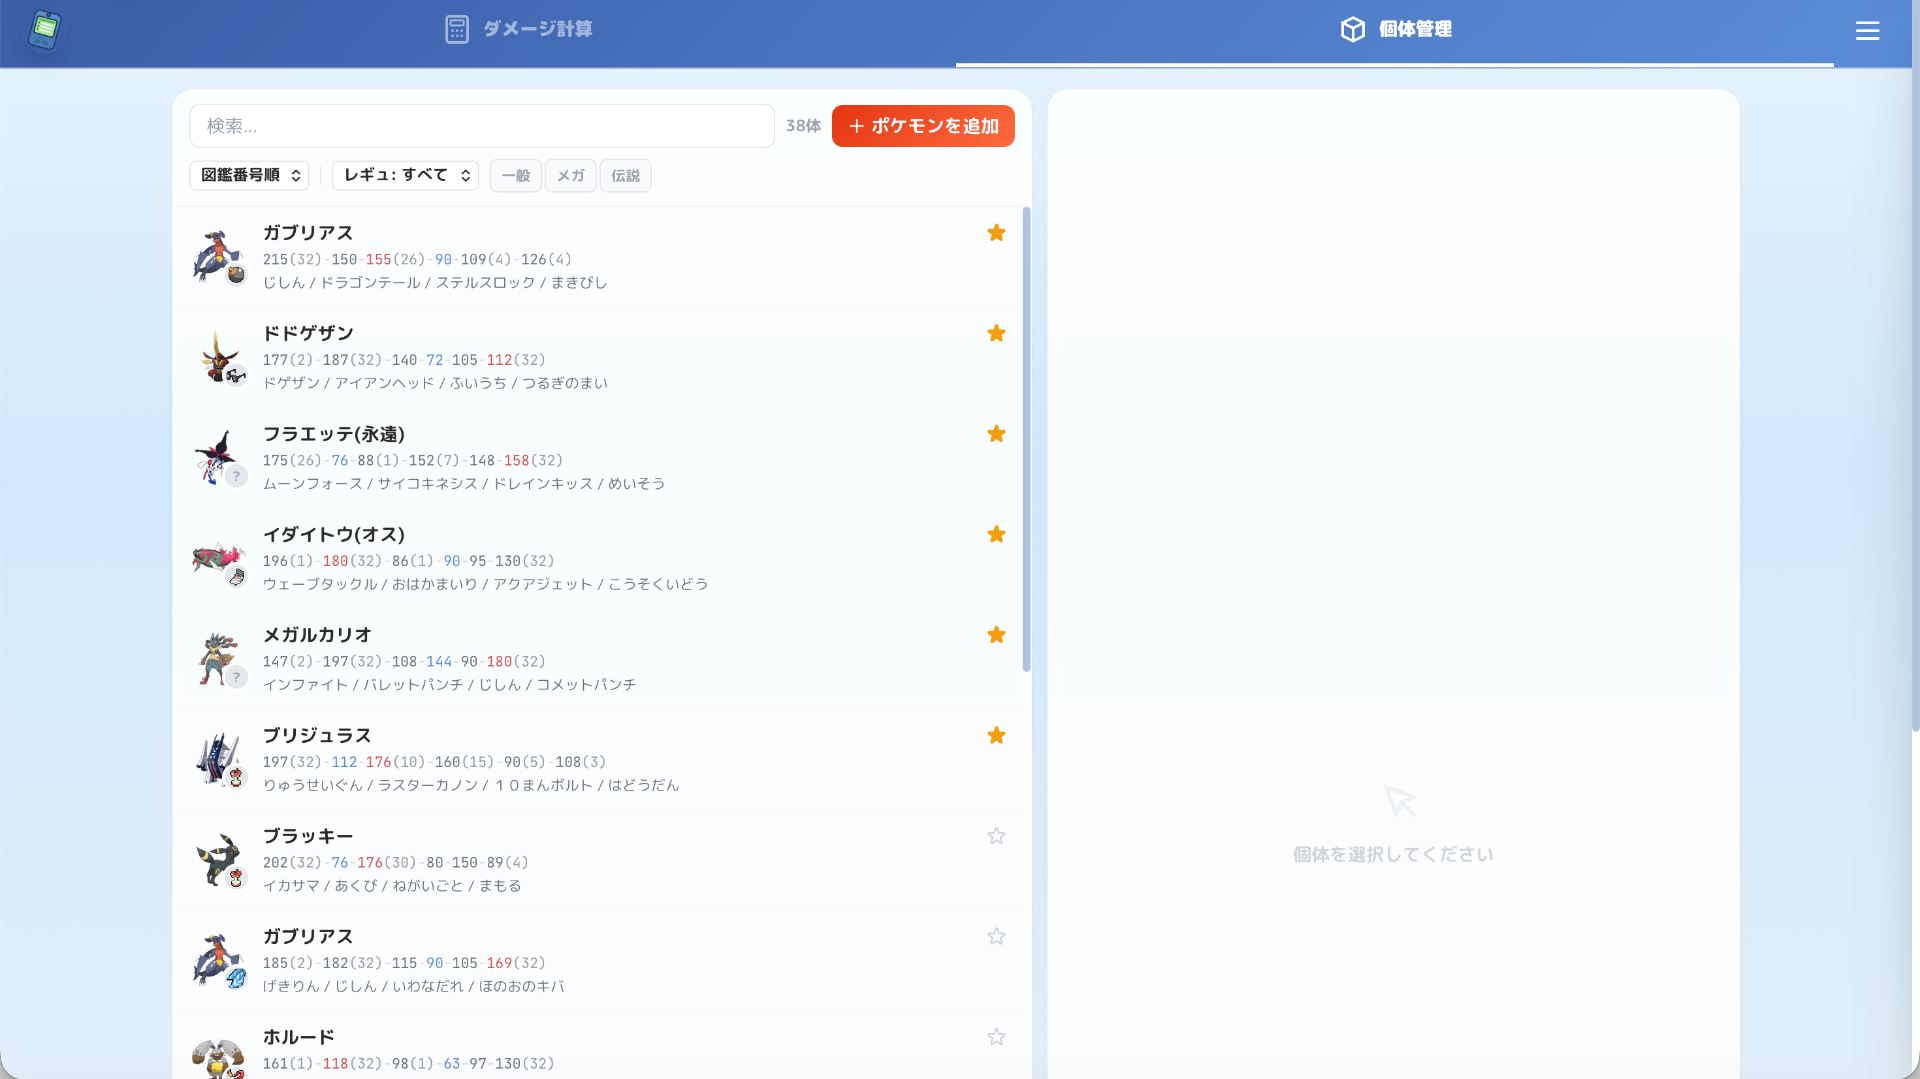Image resolution: width=1920 pixels, height=1079 pixels.
Task: Click the じしん / ドラゴンテール moves line
Action: tap(435, 283)
